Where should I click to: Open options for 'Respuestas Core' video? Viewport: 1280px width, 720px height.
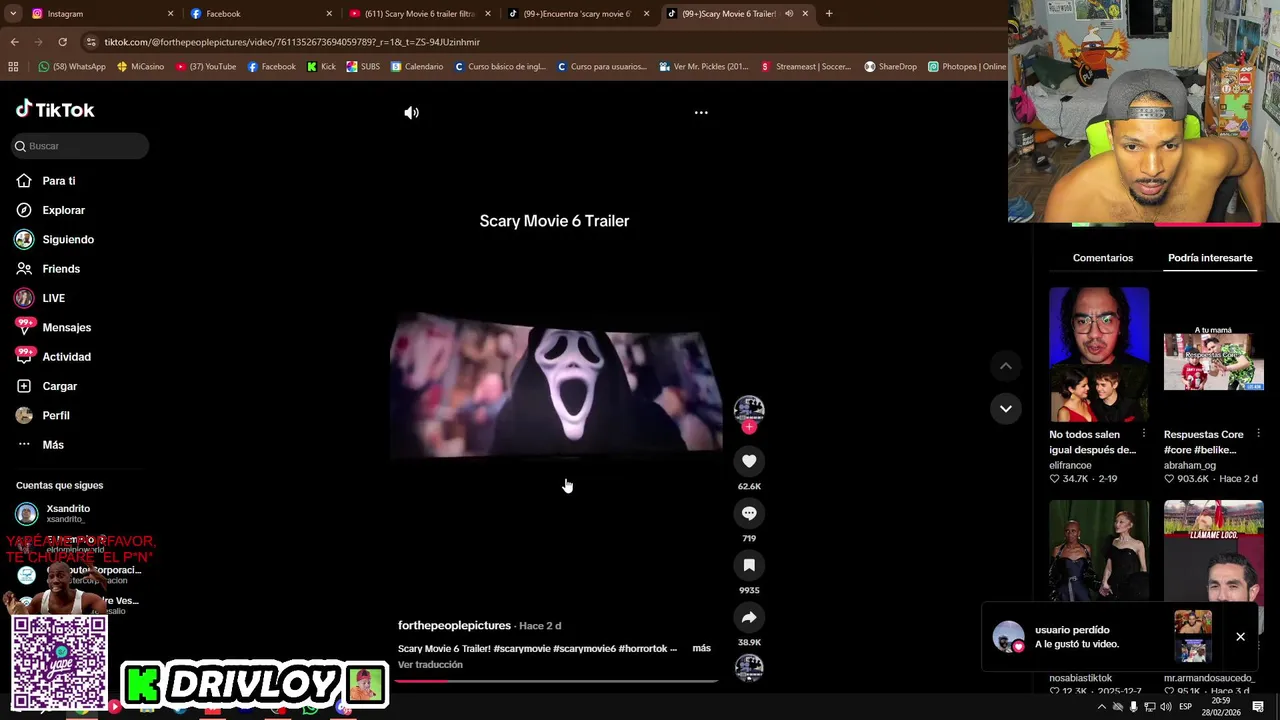[1258, 434]
